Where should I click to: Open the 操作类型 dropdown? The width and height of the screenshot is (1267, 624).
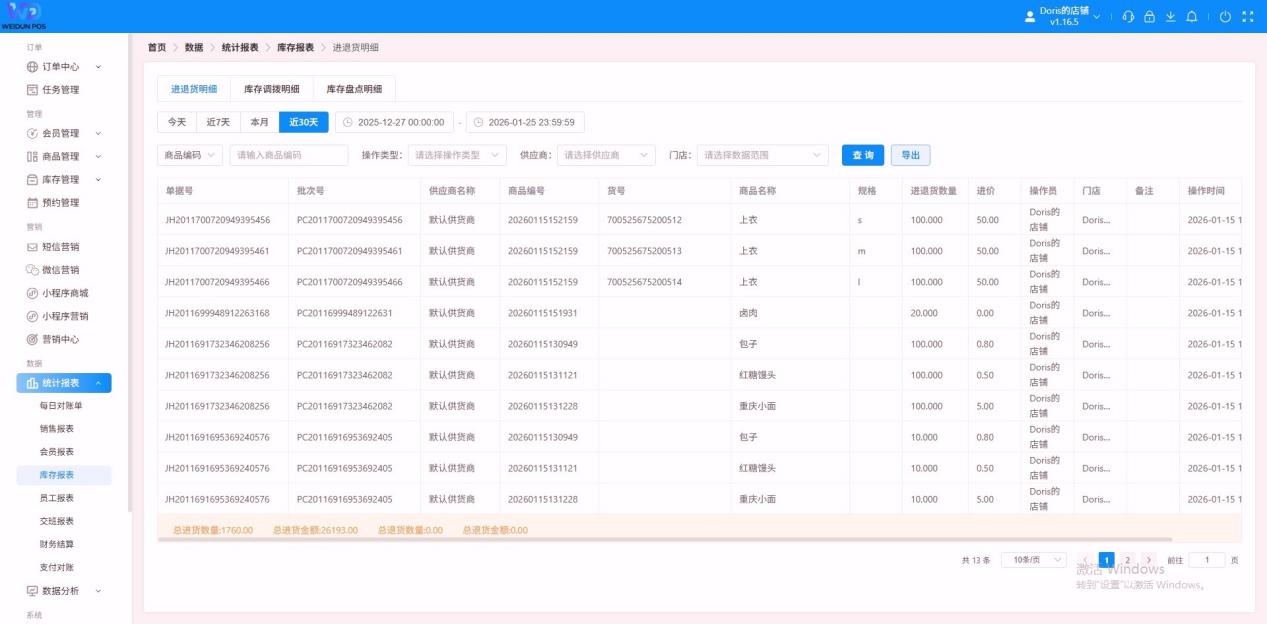tap(457, 155)
